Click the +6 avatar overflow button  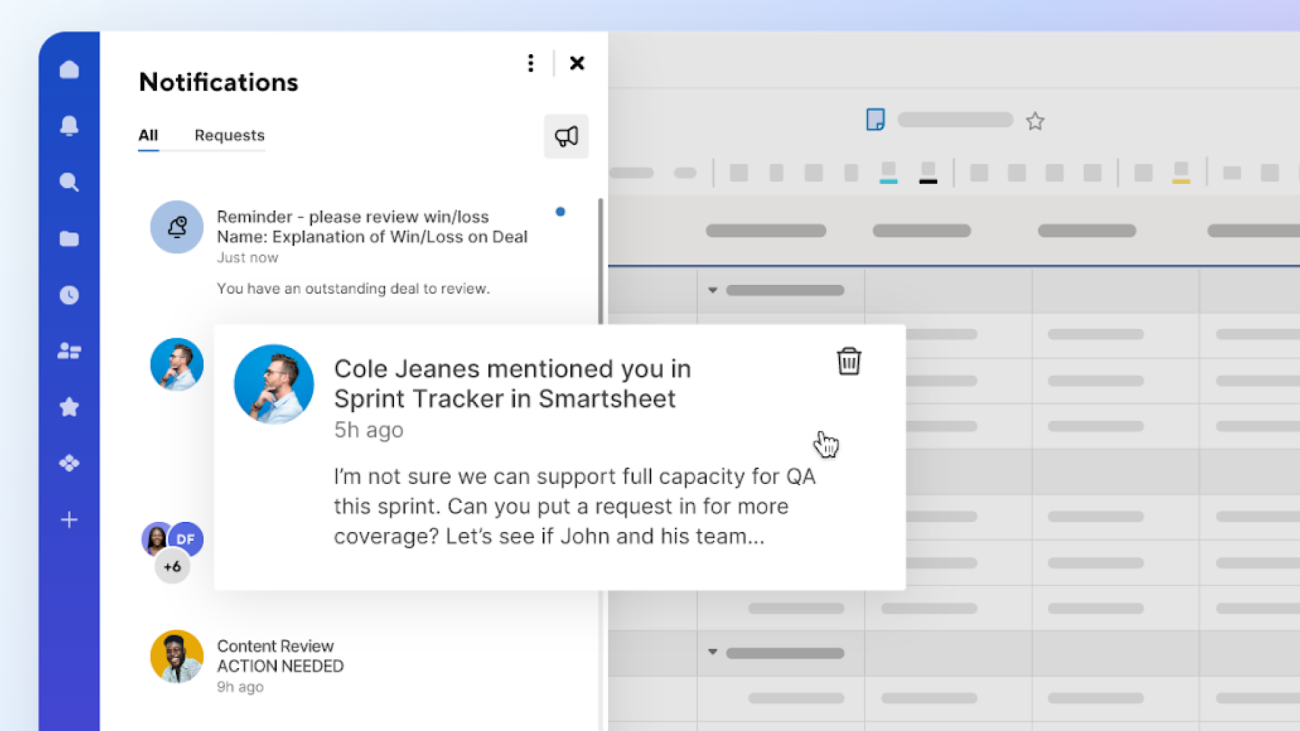click(x=172, y=566)
